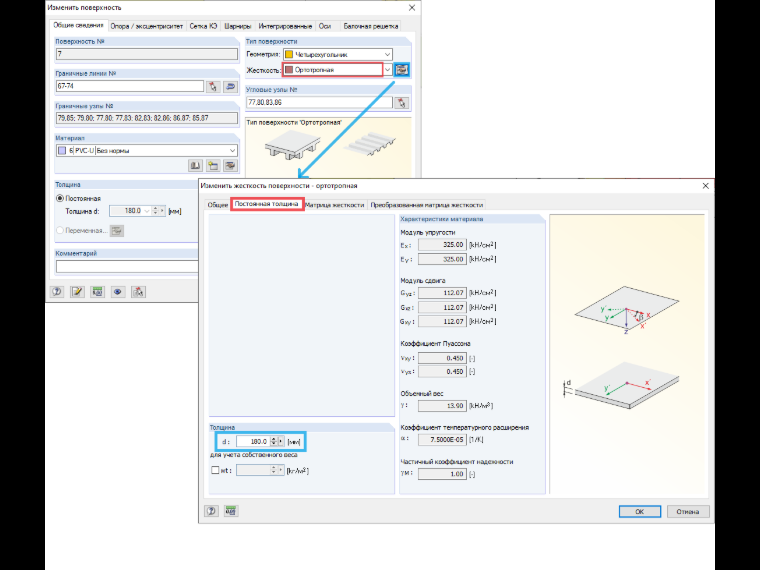Confirm with the OK button

point(639,511)
